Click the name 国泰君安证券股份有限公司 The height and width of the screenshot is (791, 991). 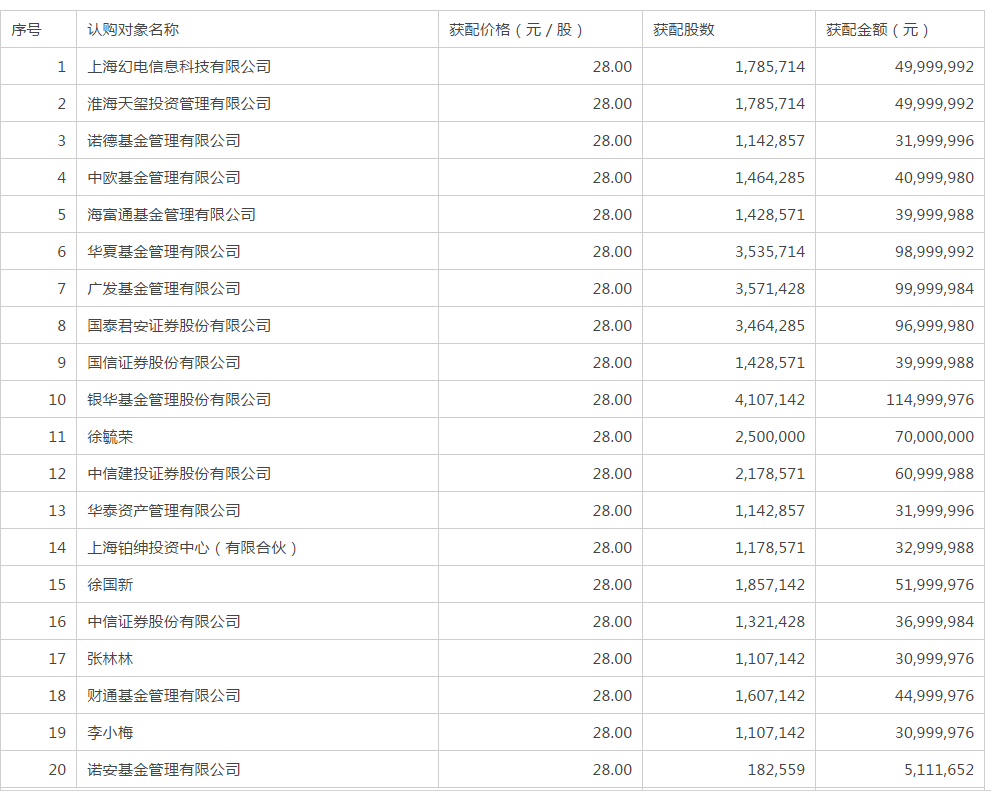tap(179, 325)
